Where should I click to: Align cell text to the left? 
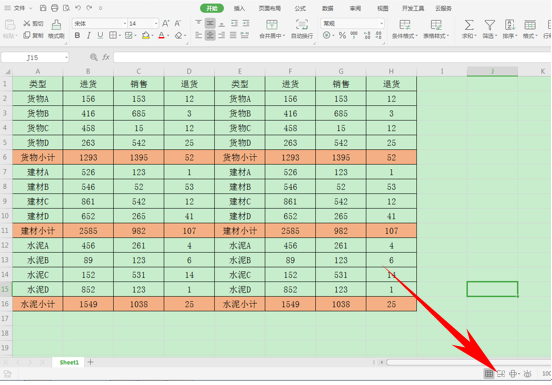(199, 35)
